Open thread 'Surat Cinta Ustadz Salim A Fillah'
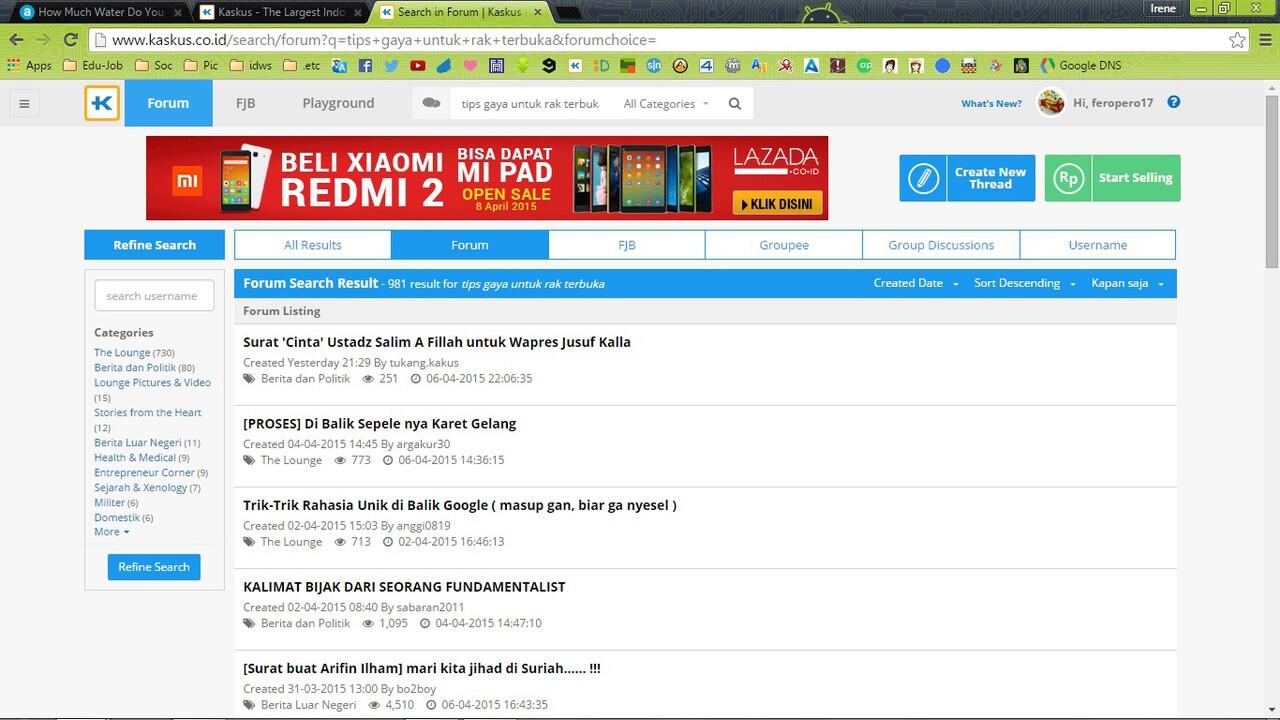This screenshot has height=720, width=1280. (x=437, y=342)
